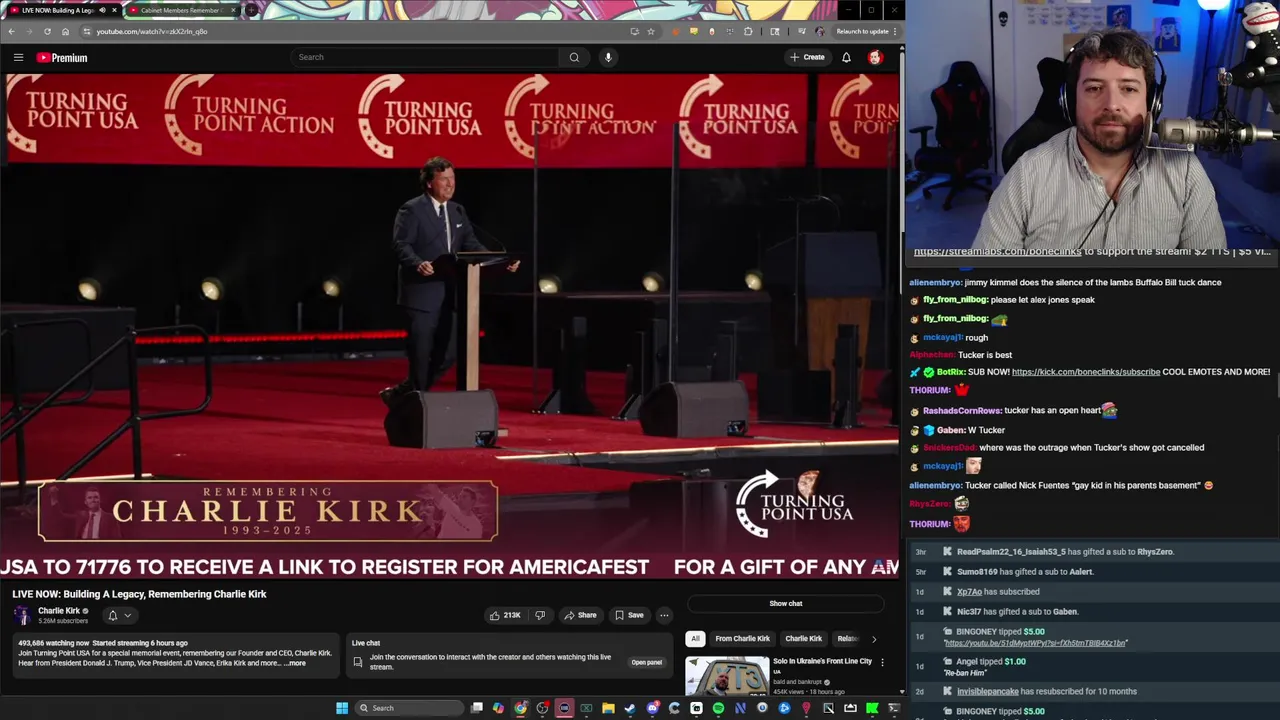Image resolution: width=1280 pixels, height=720 pixels.
Task: Expand the channel notification bell dropdown
Action: click(119, 615)
